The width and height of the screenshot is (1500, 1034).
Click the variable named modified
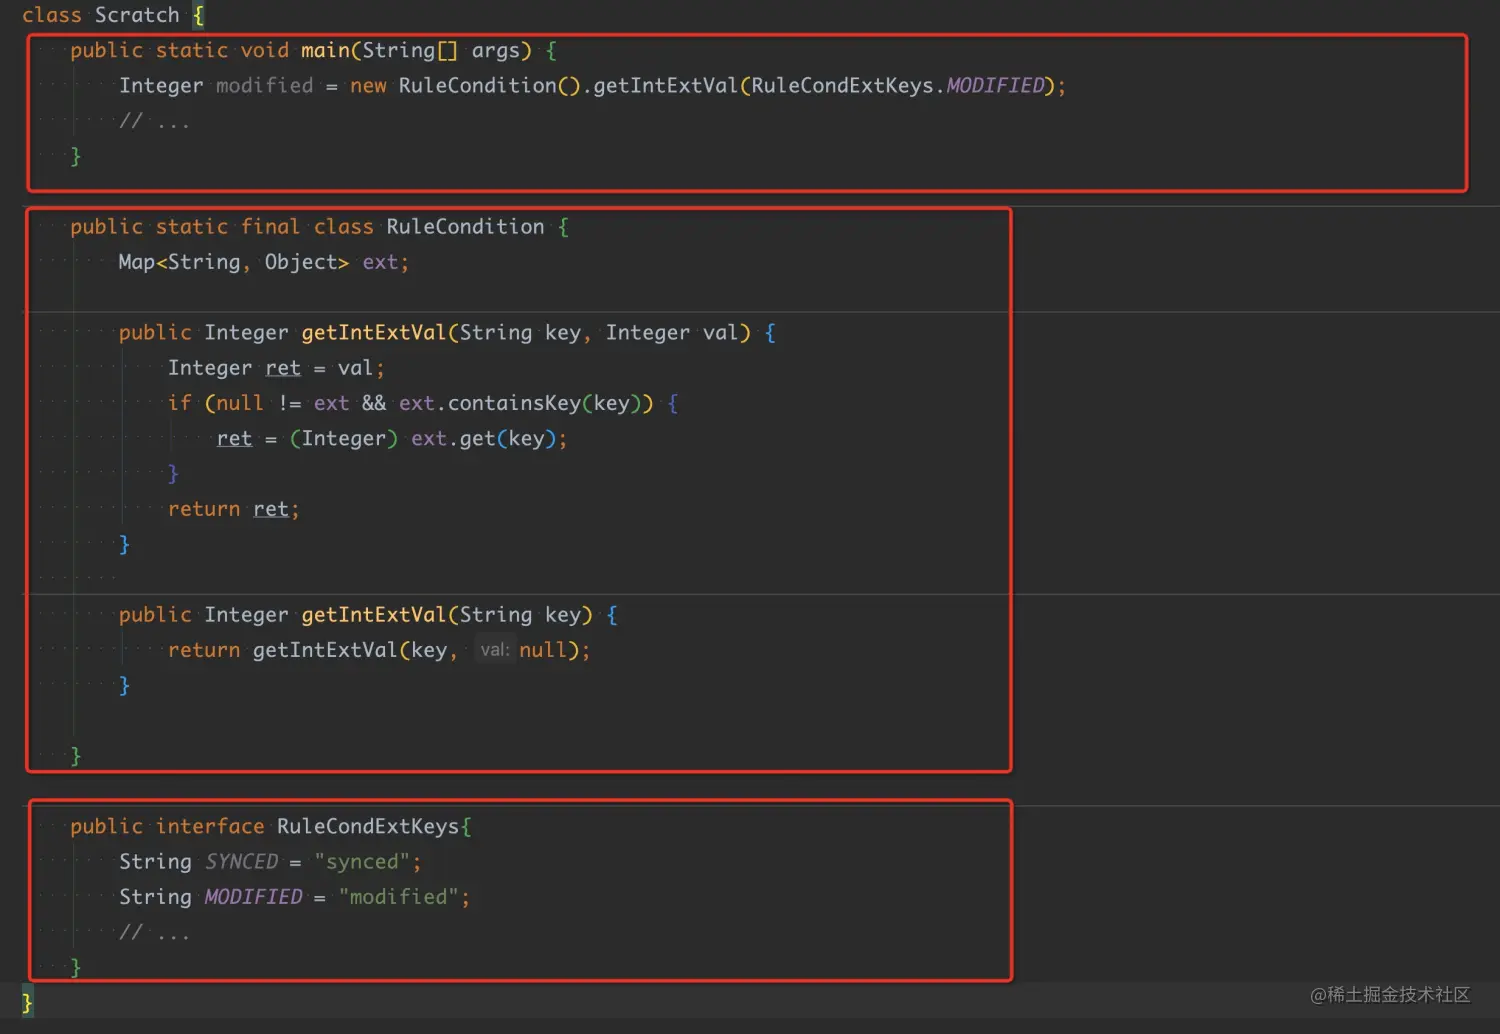265,86
